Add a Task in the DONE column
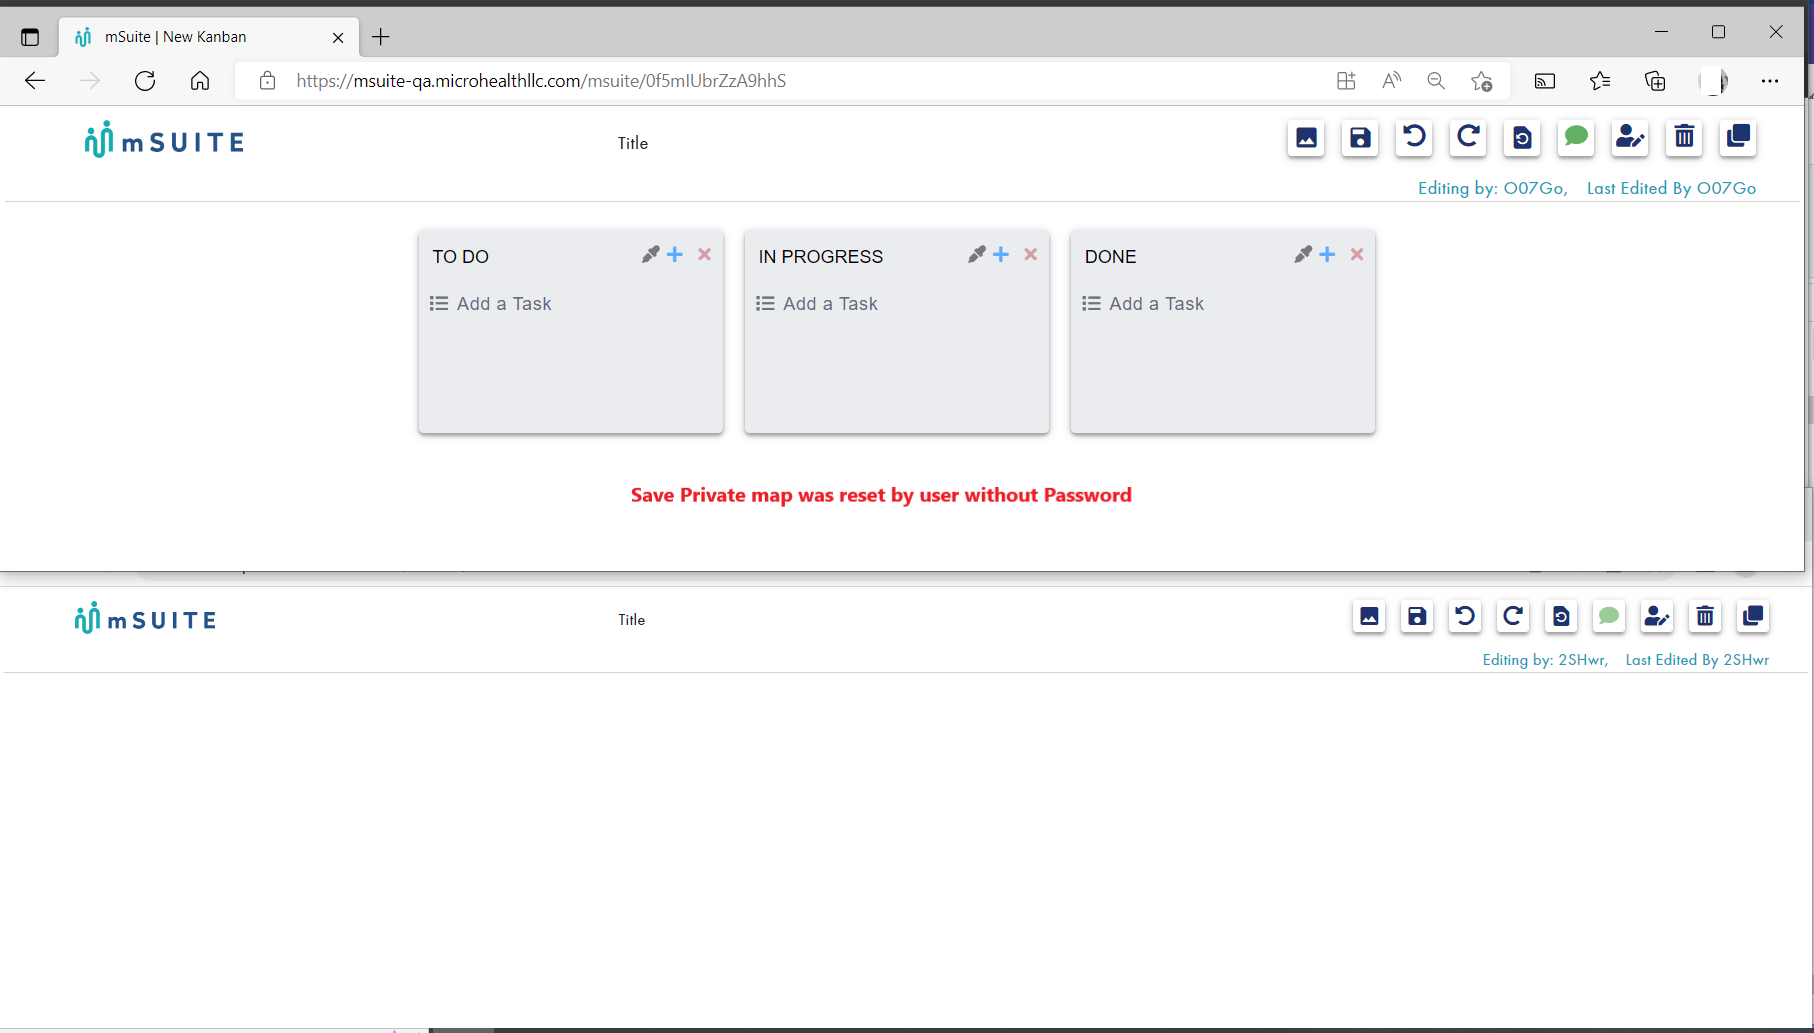Viewport: 1814px width, 1033px height. tap(1156, 303)
